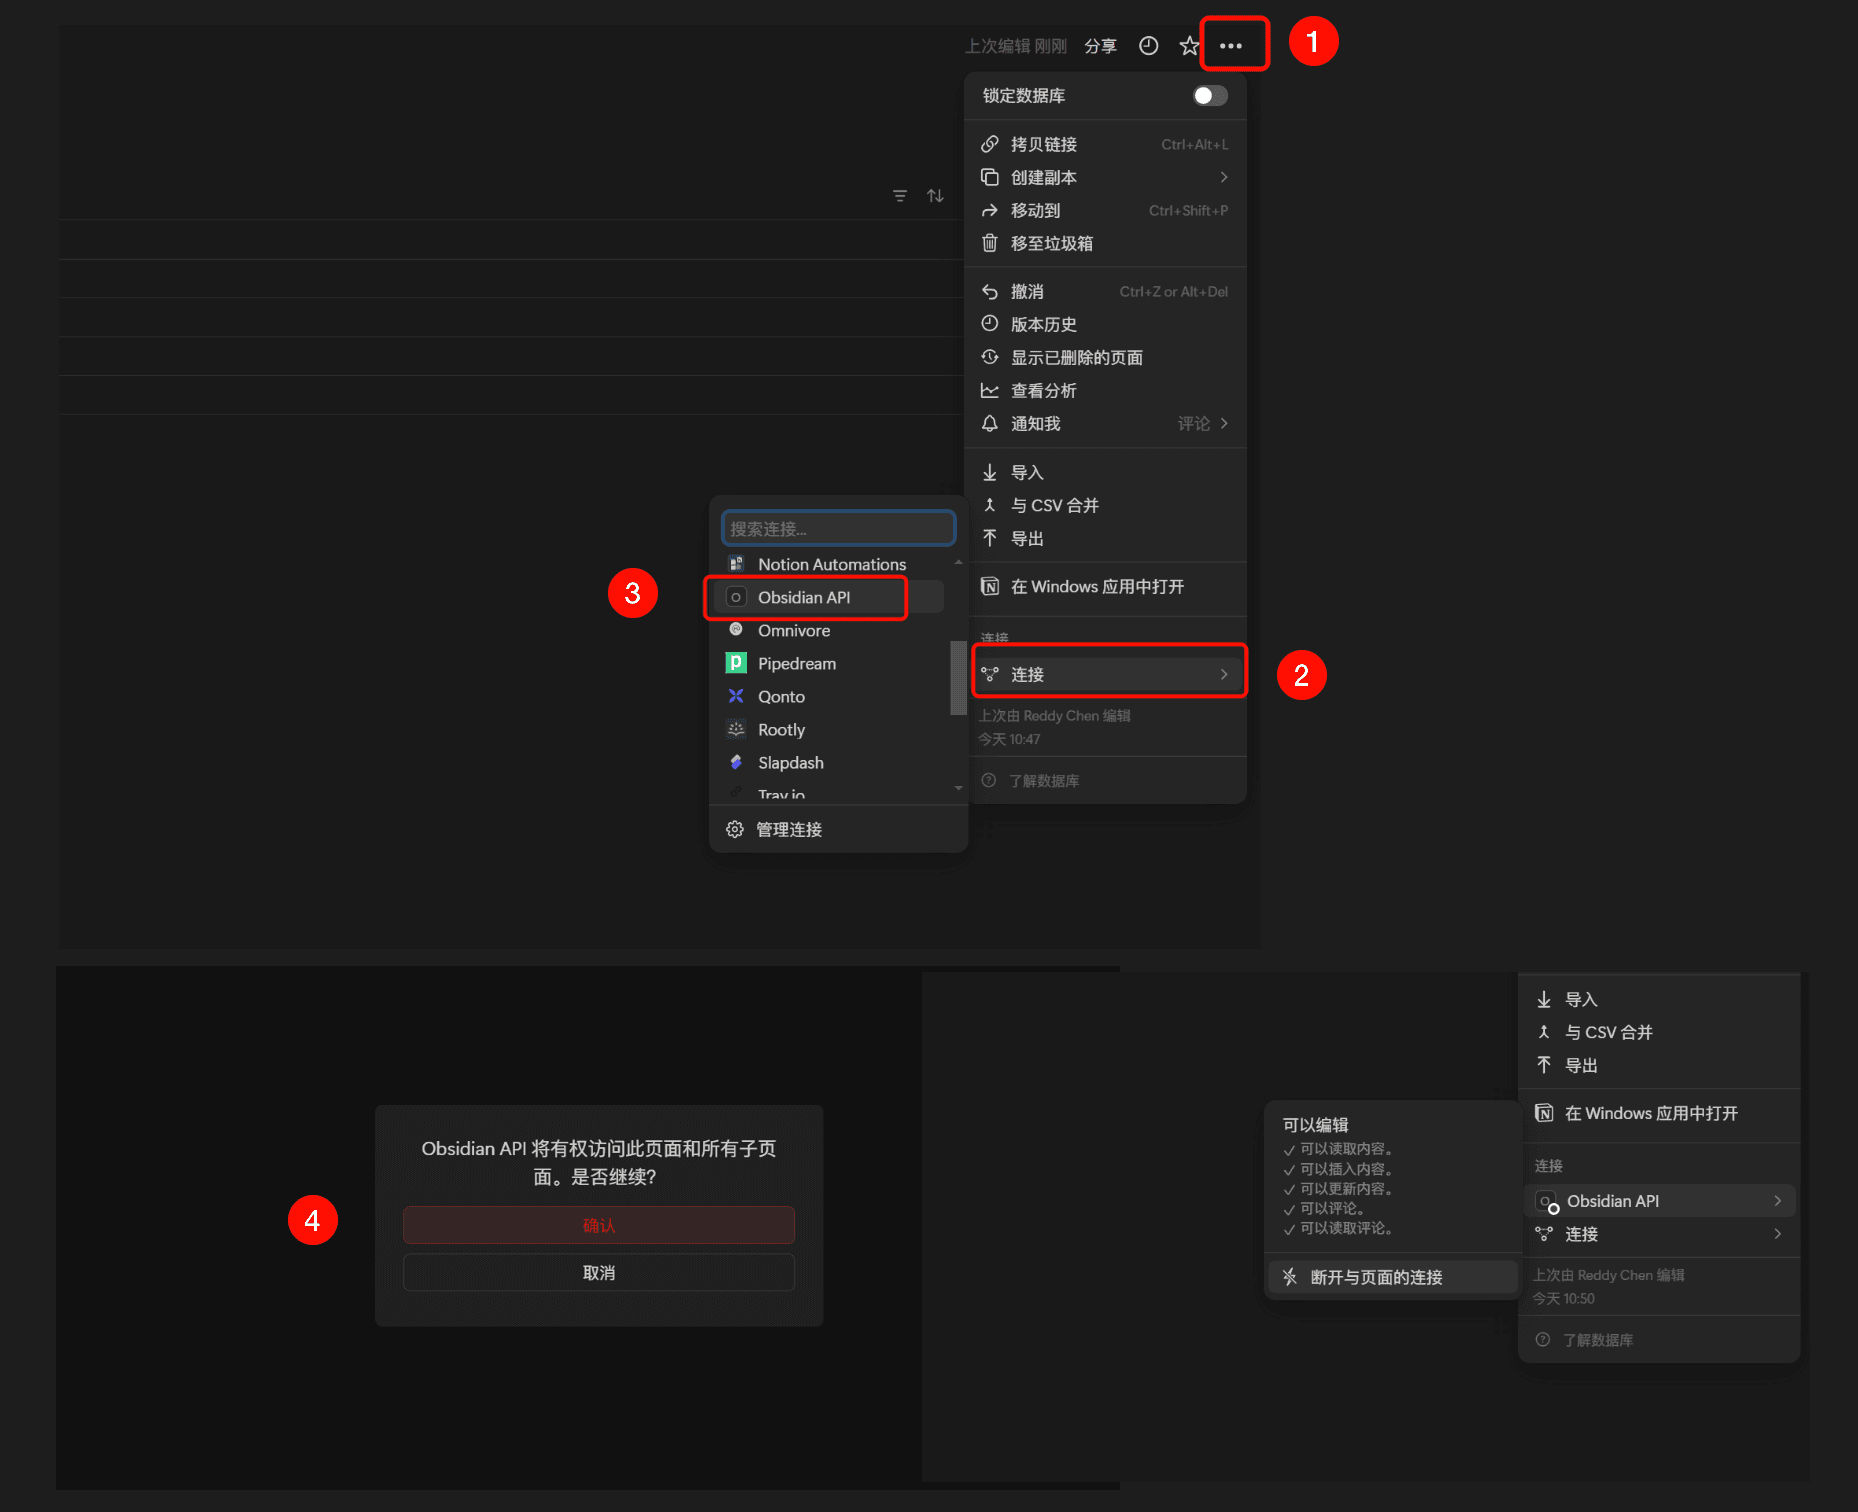This screenshot has width=1858, height=1512.
Task: Open the three-dot more options menu
Action: pyautogui.click(x=1231, y=46)
